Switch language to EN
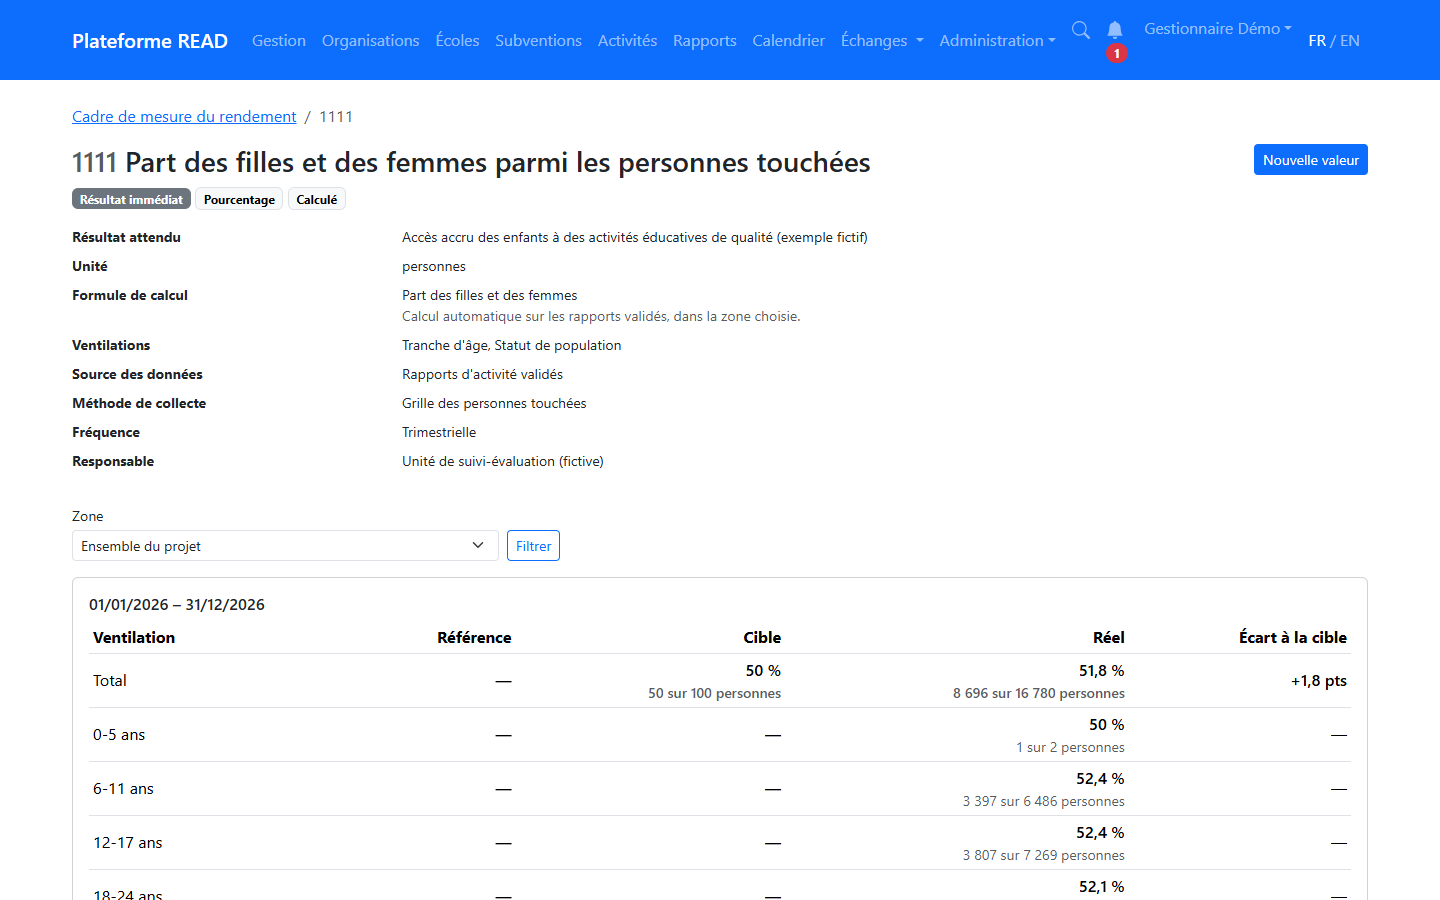This screenshot has height=900, width=1440. tap(1350, 41)
